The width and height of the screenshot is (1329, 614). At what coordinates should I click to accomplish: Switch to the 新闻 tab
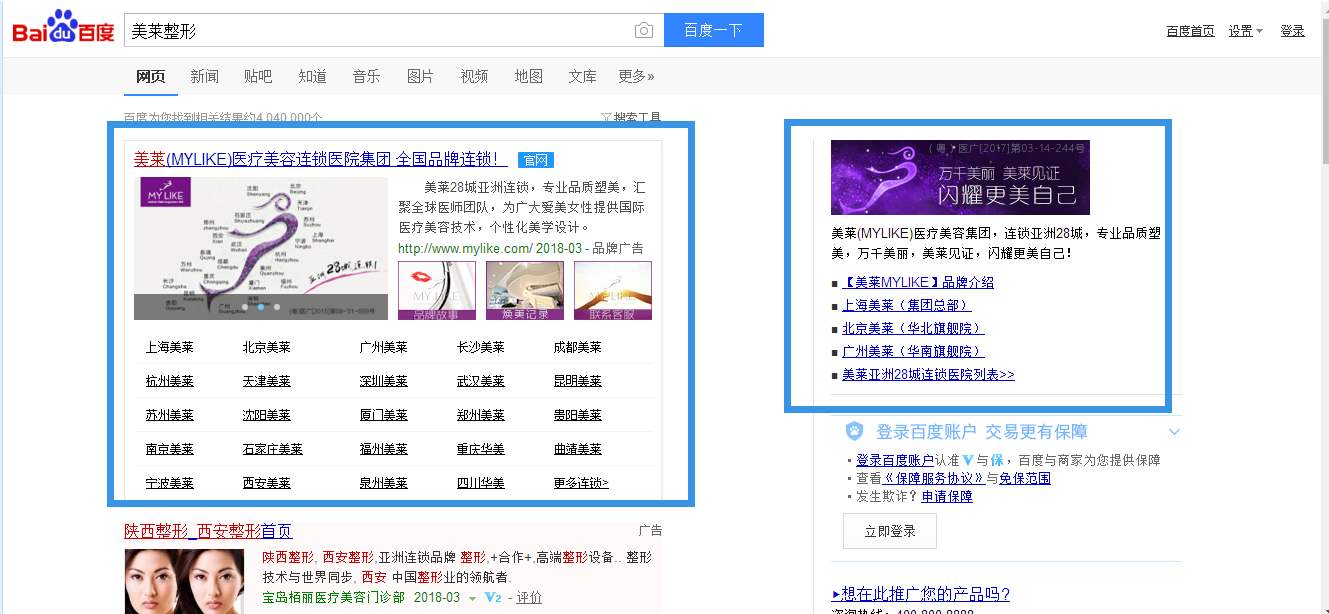point(204,76)
